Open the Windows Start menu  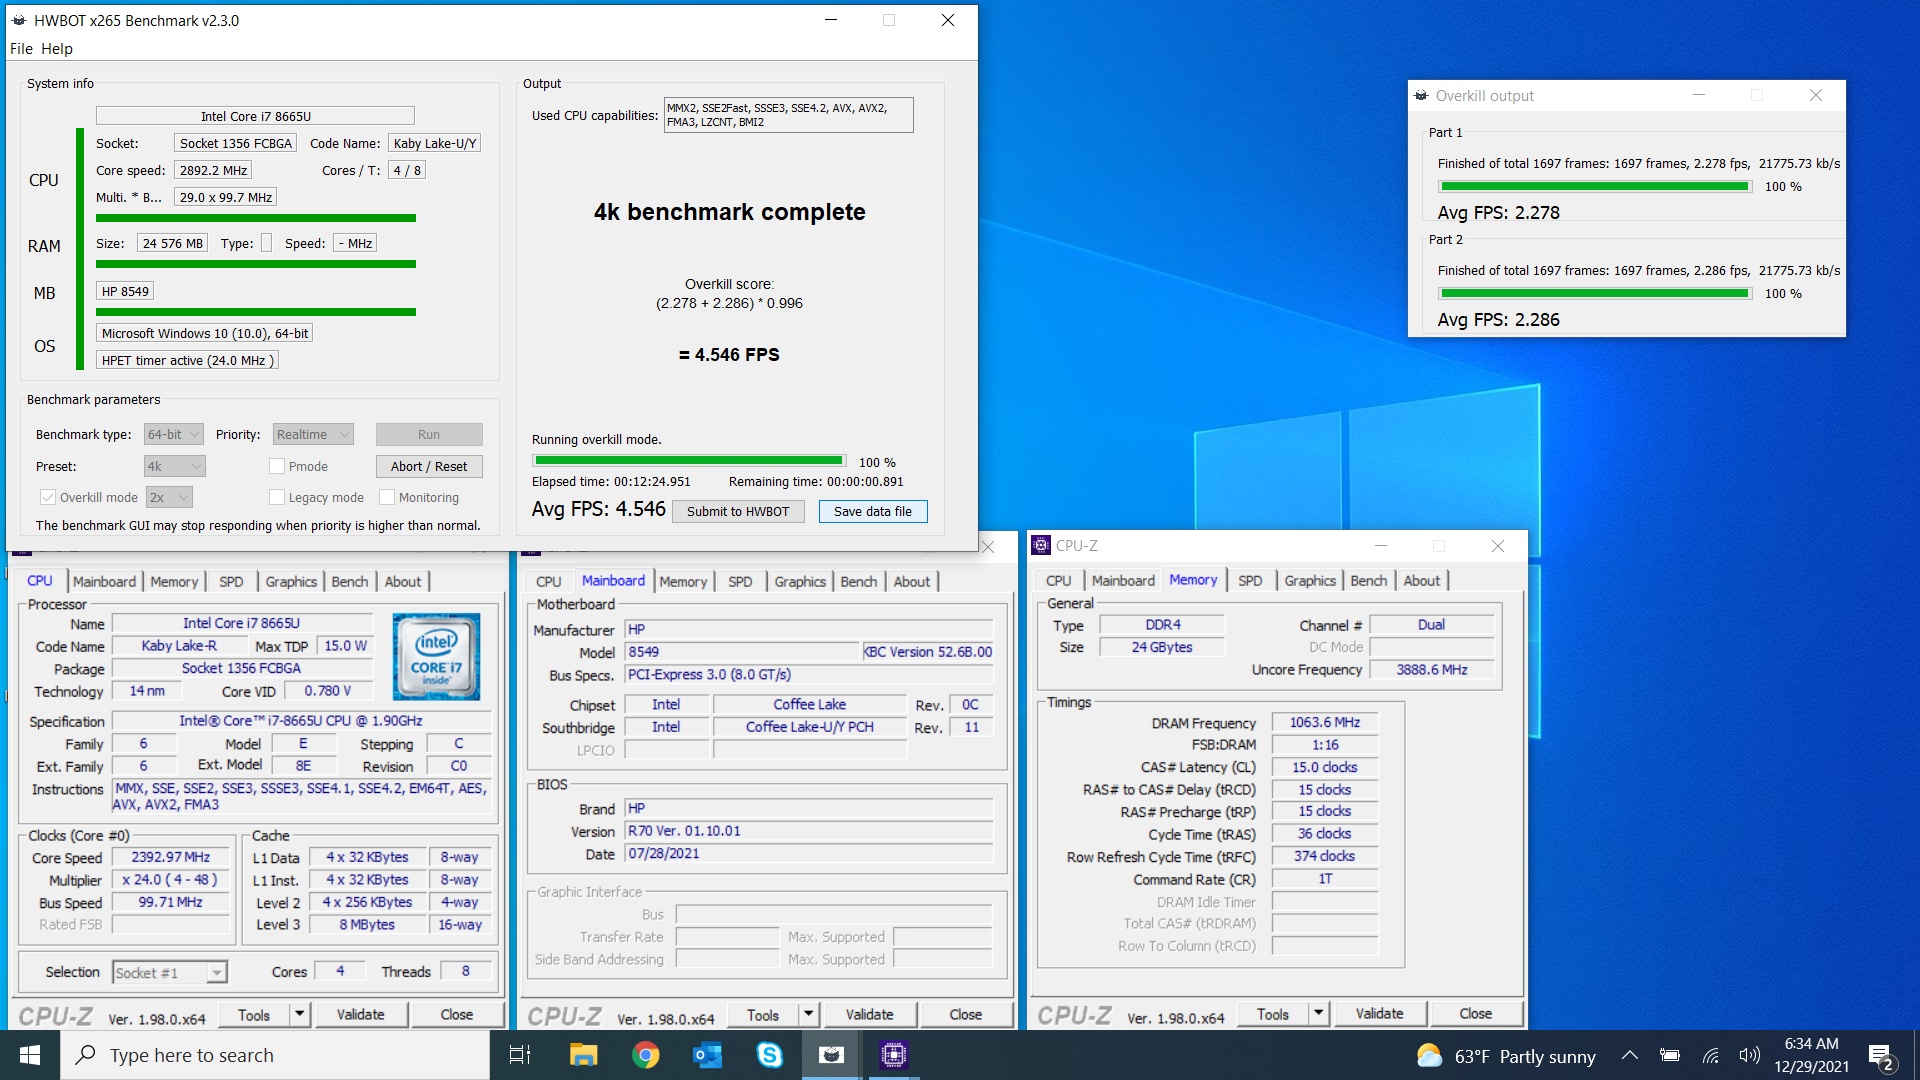click(30, 1055)
